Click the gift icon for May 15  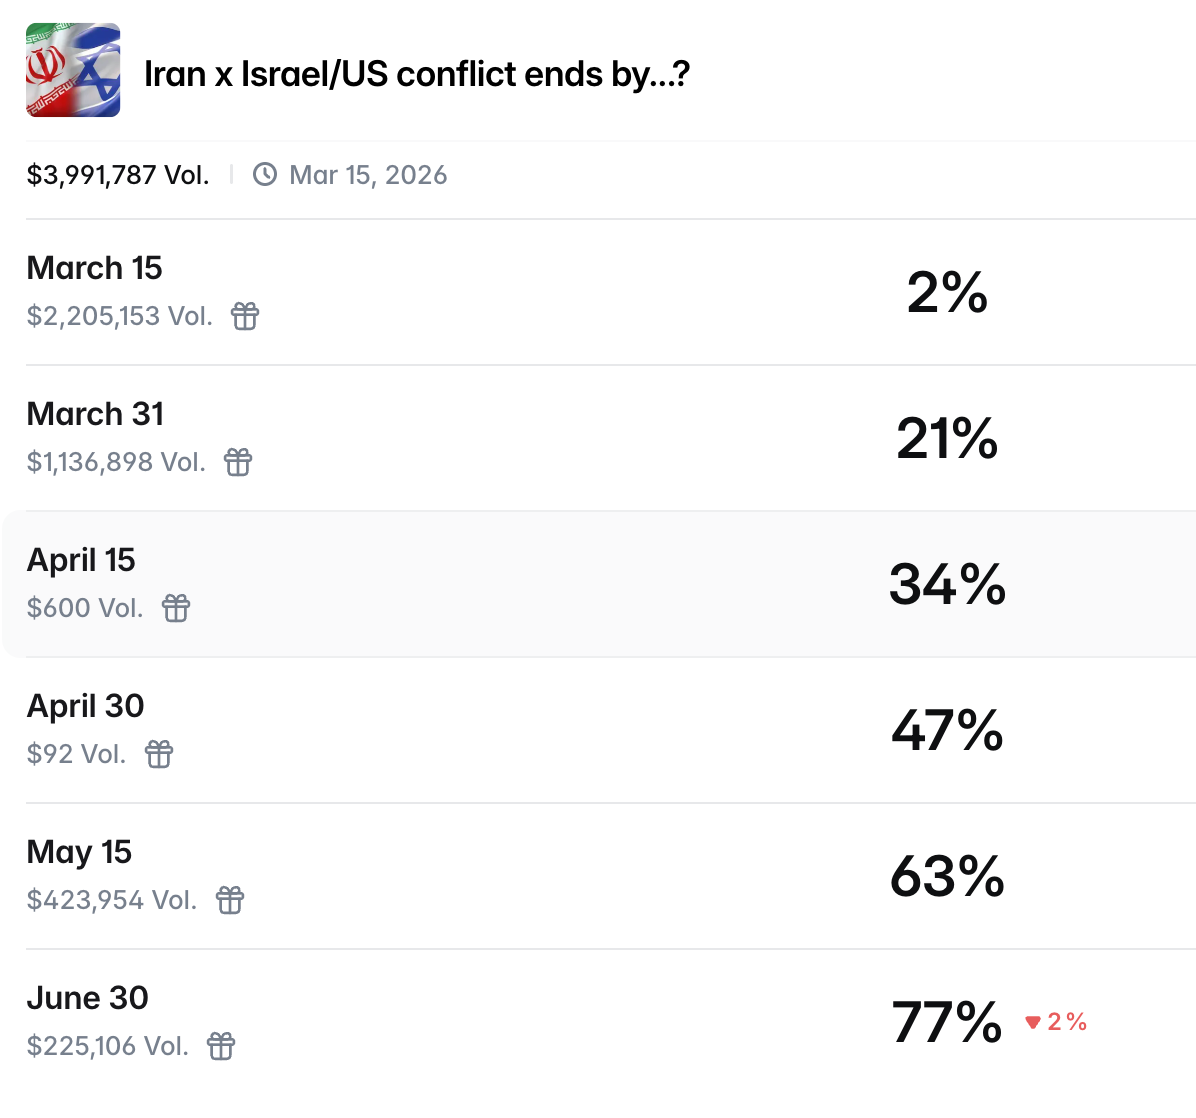(230, 900)
